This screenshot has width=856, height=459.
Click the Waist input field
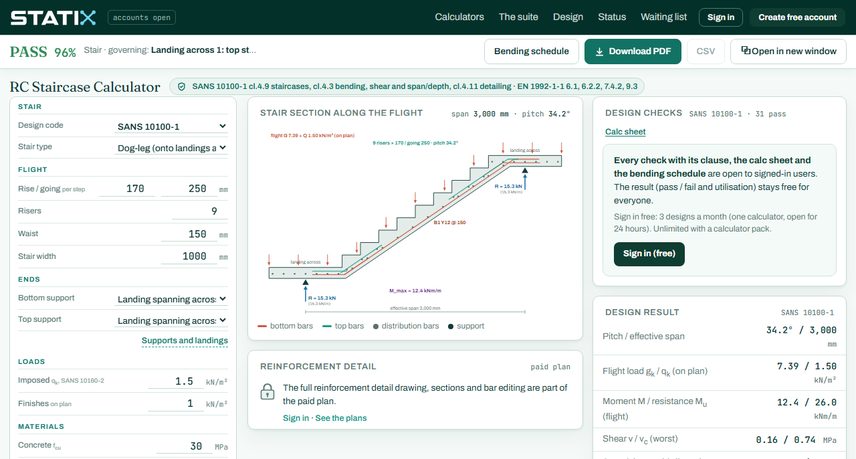point(188,234)
